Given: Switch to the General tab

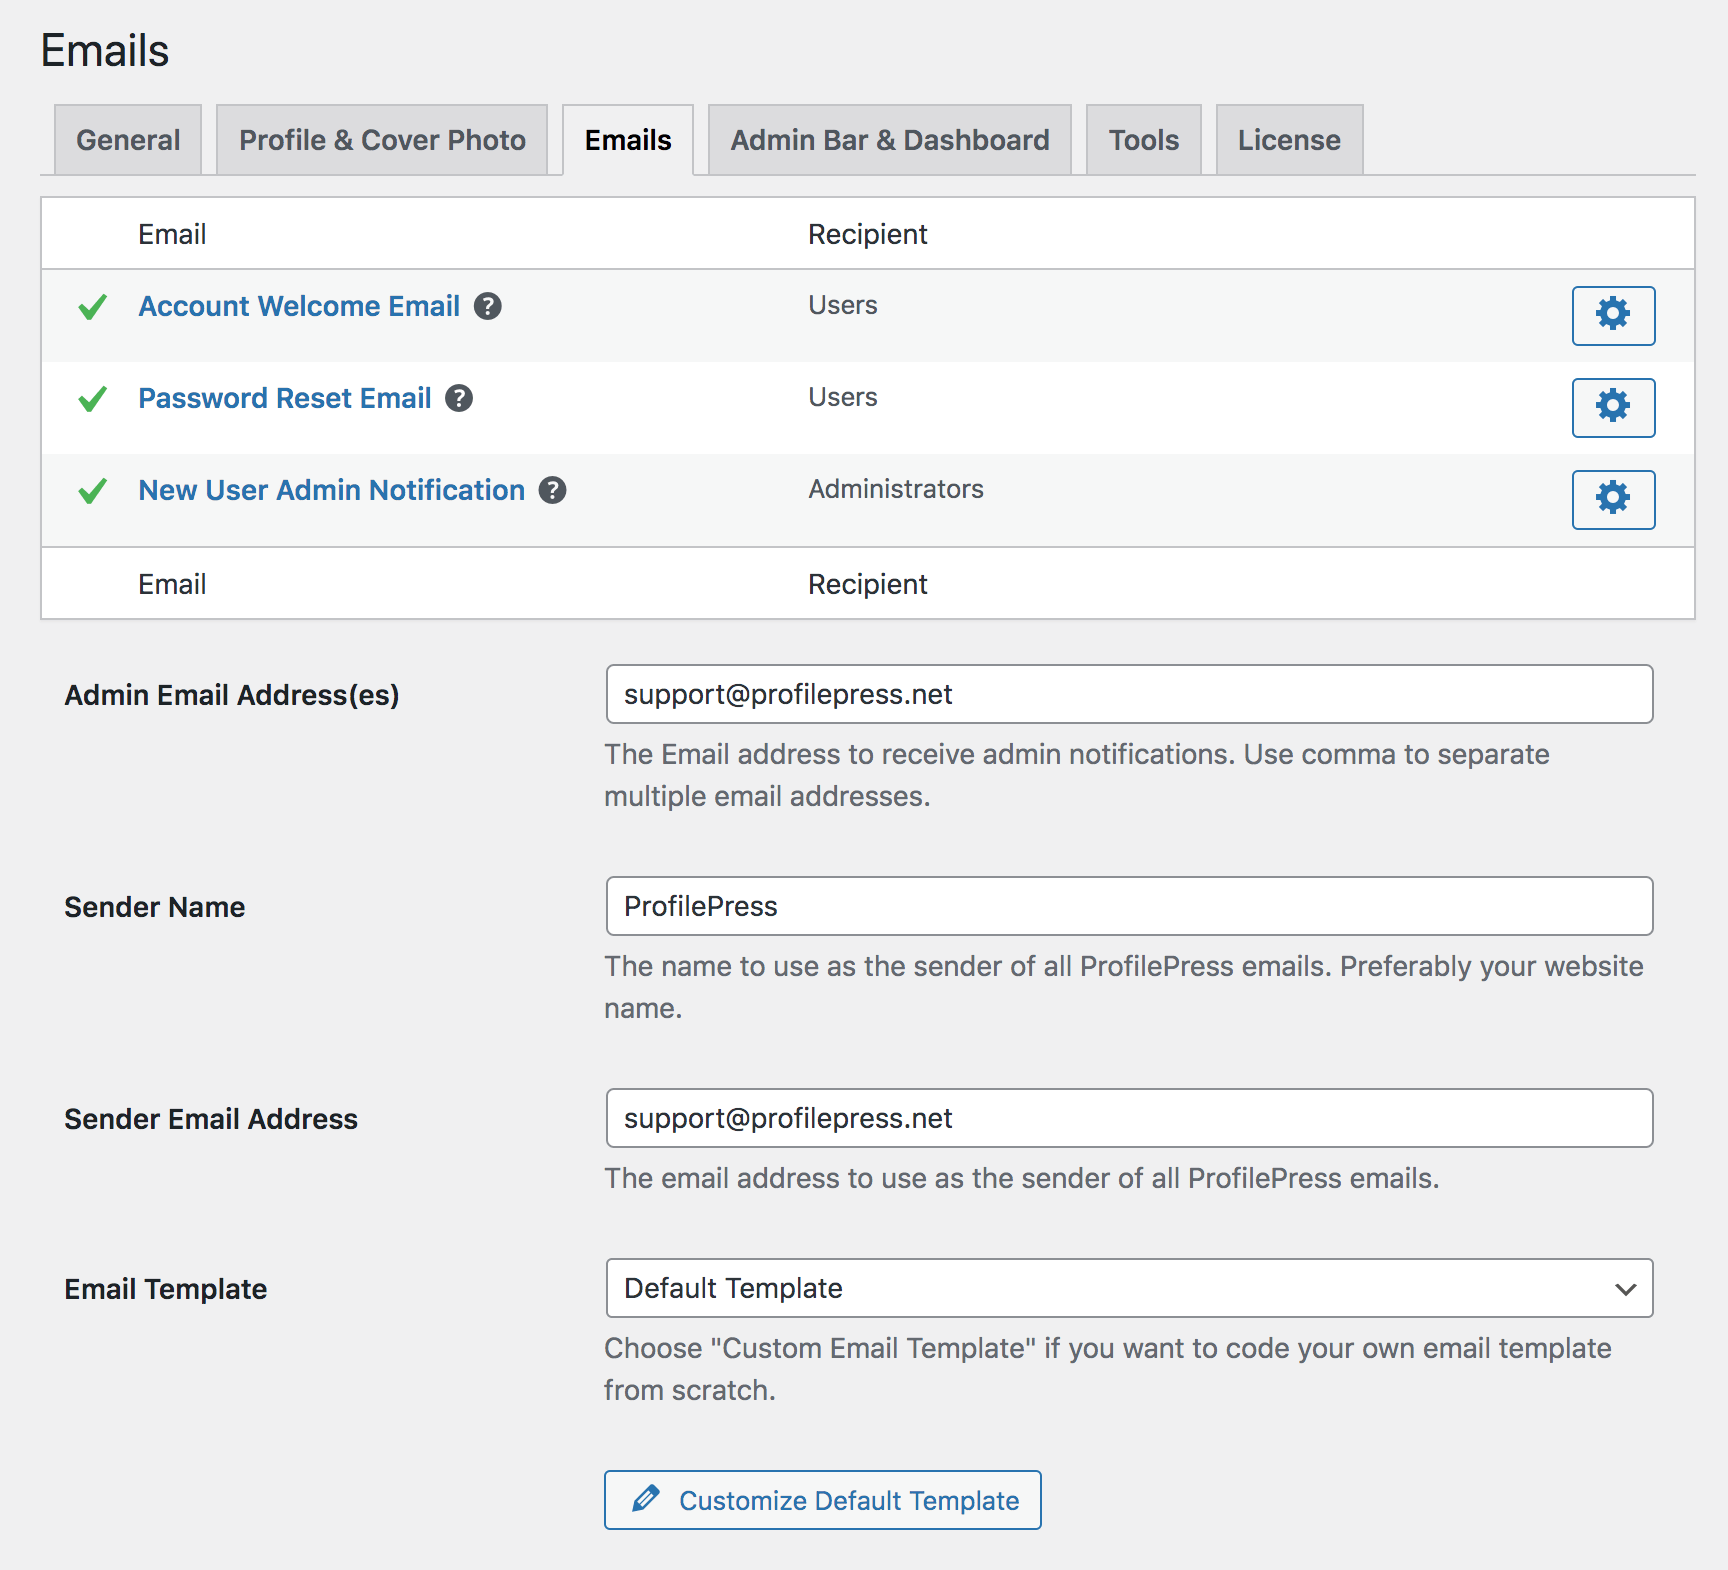Looking at the screenshot, I should pos(128,140).
